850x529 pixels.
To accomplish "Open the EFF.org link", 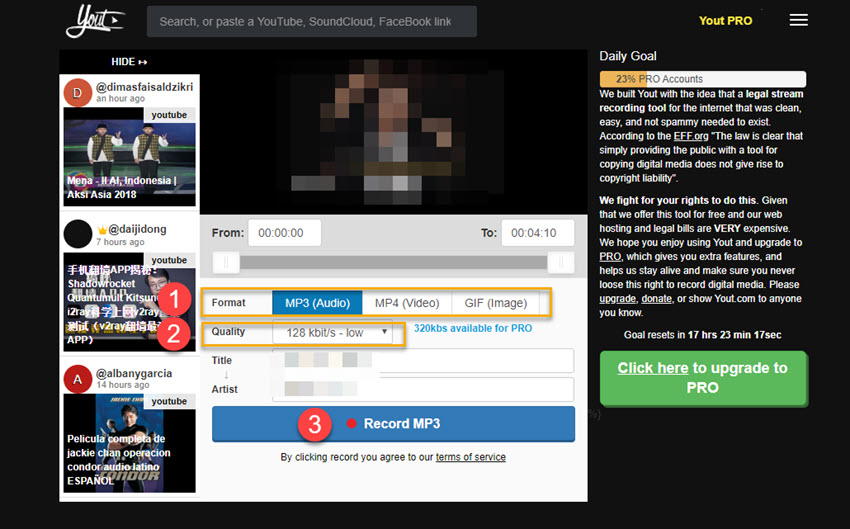I will tap(691, 136).
